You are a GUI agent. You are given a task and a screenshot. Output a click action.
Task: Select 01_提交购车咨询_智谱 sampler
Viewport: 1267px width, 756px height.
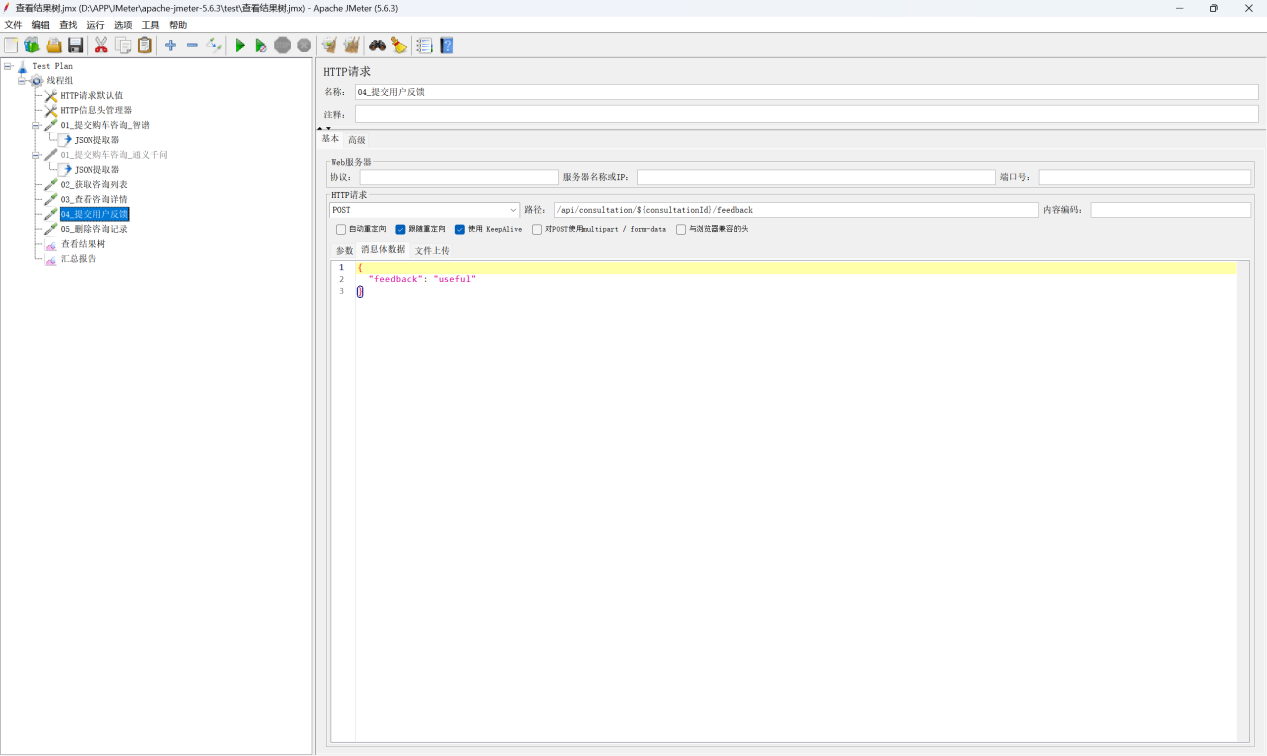pyautogui.click(x=105, y=125)
